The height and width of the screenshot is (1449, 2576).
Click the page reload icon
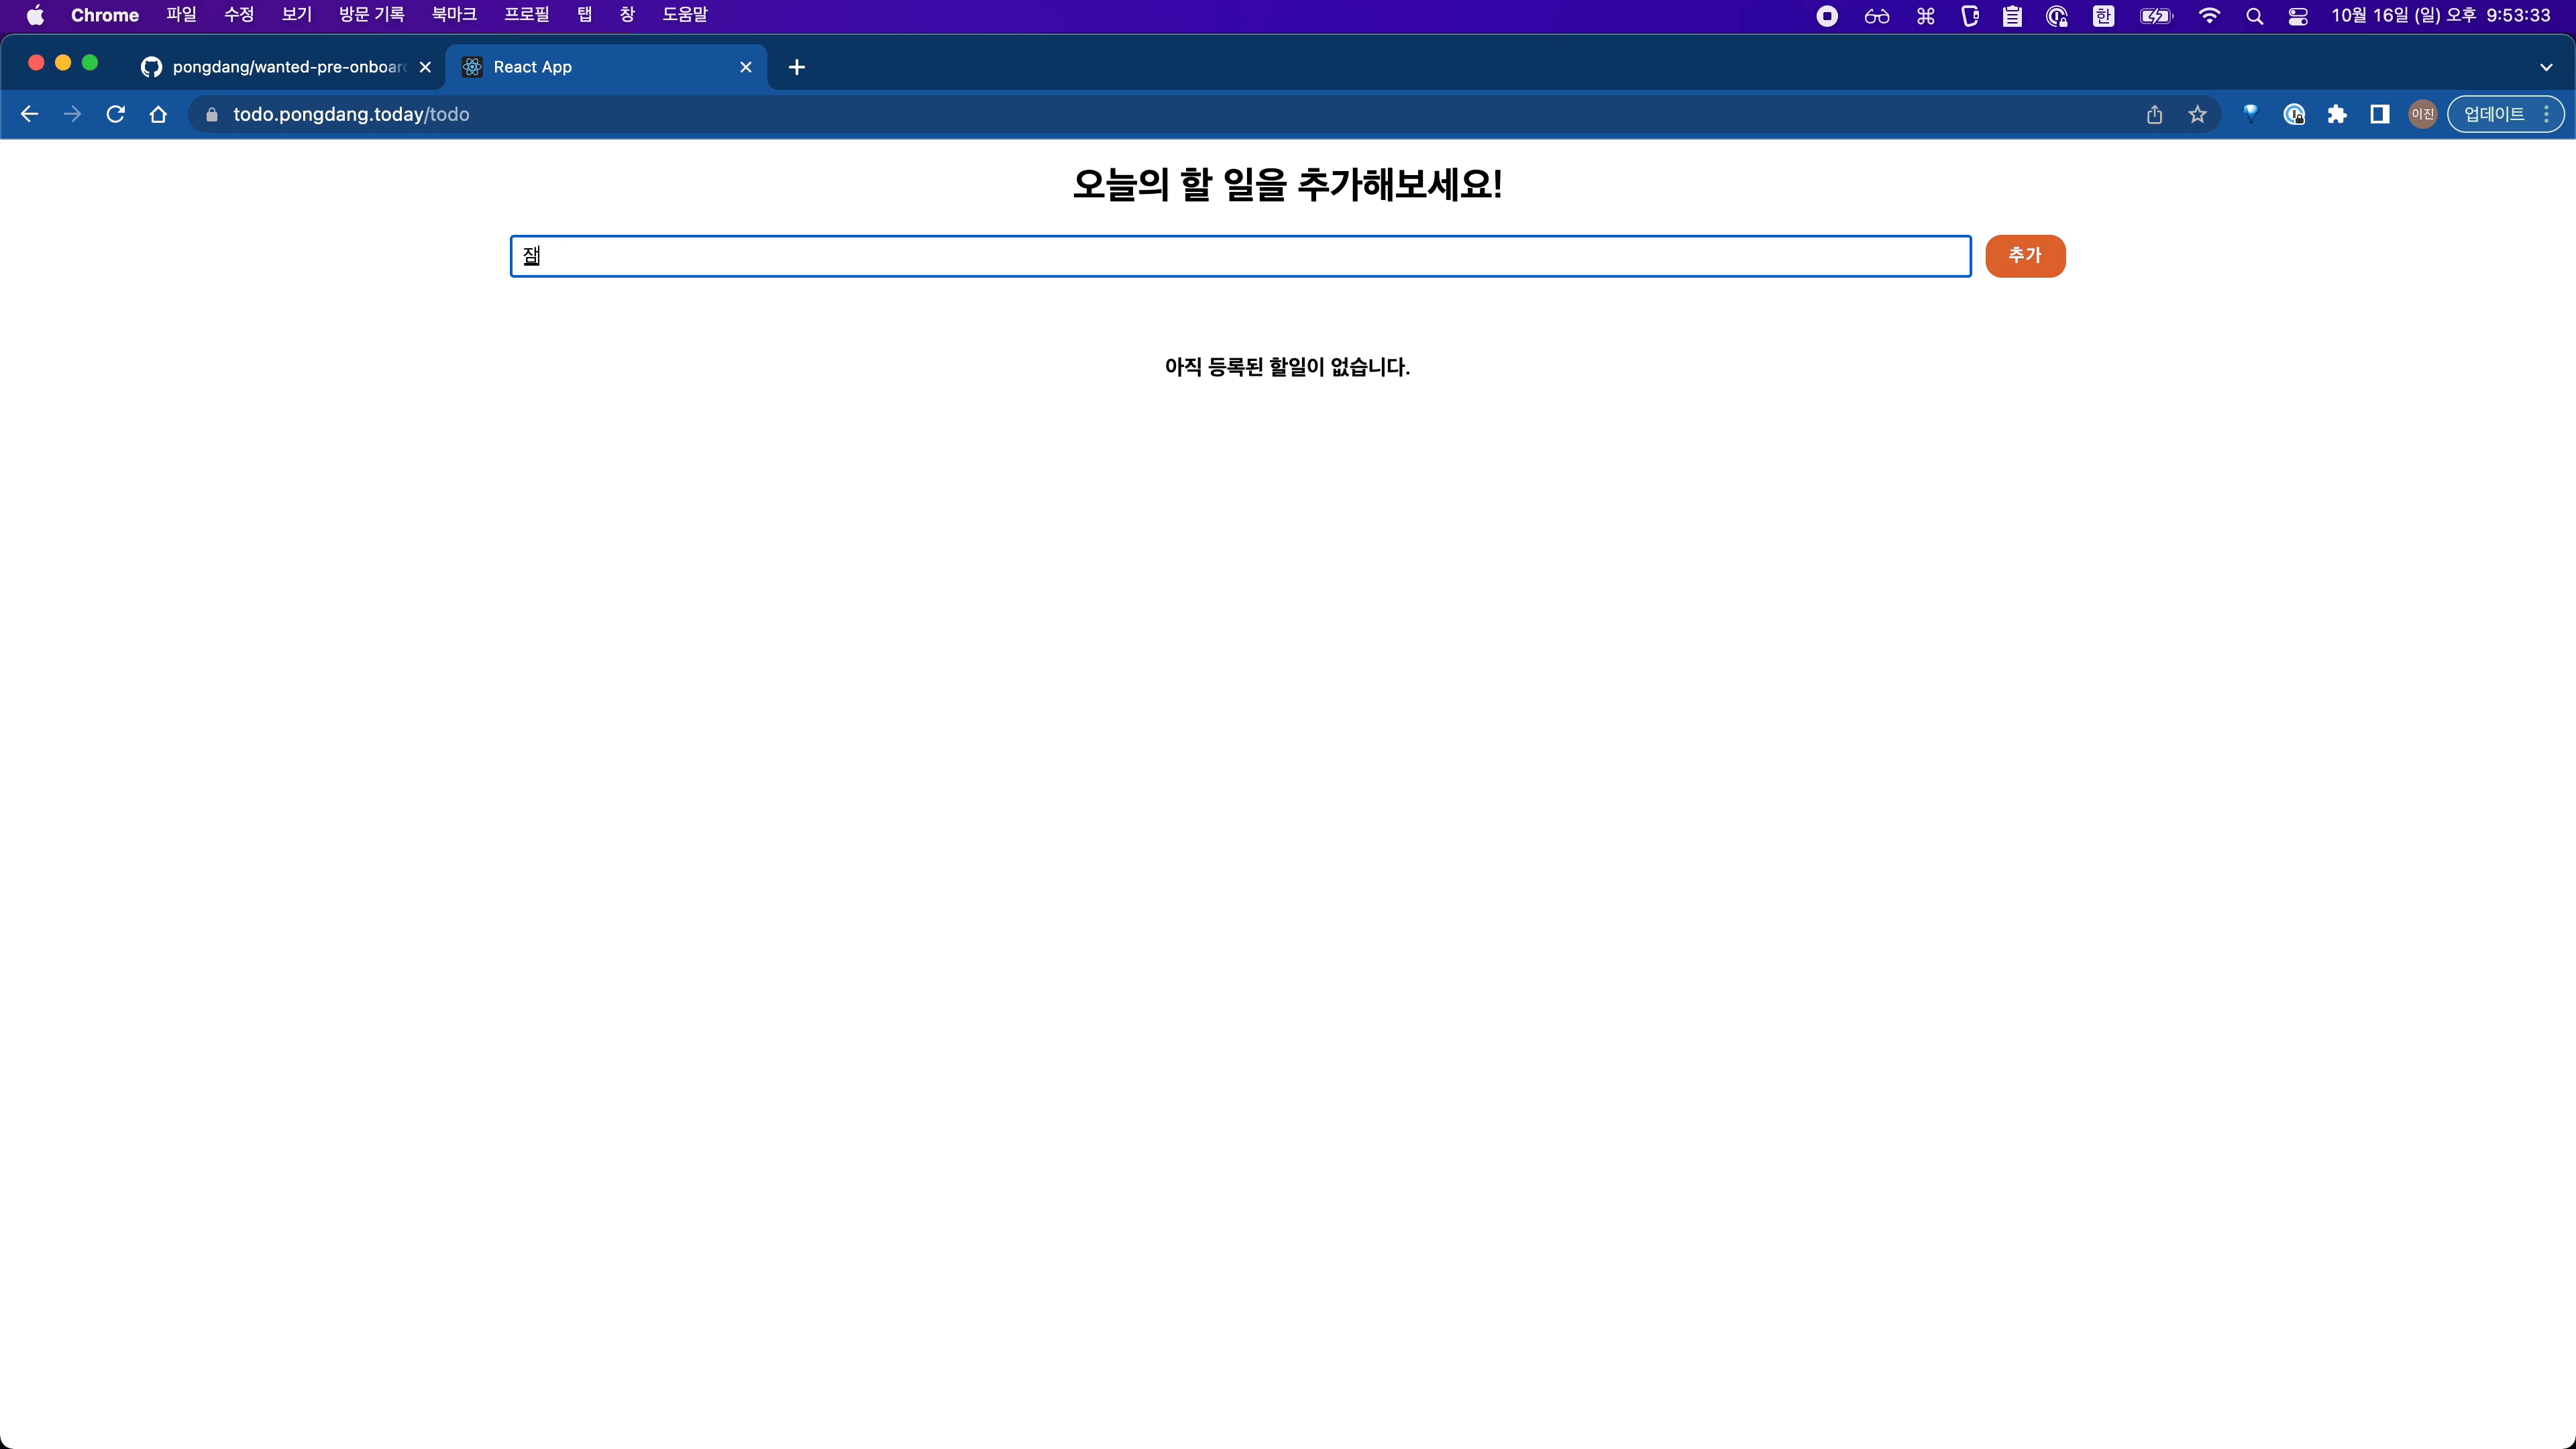115,114
